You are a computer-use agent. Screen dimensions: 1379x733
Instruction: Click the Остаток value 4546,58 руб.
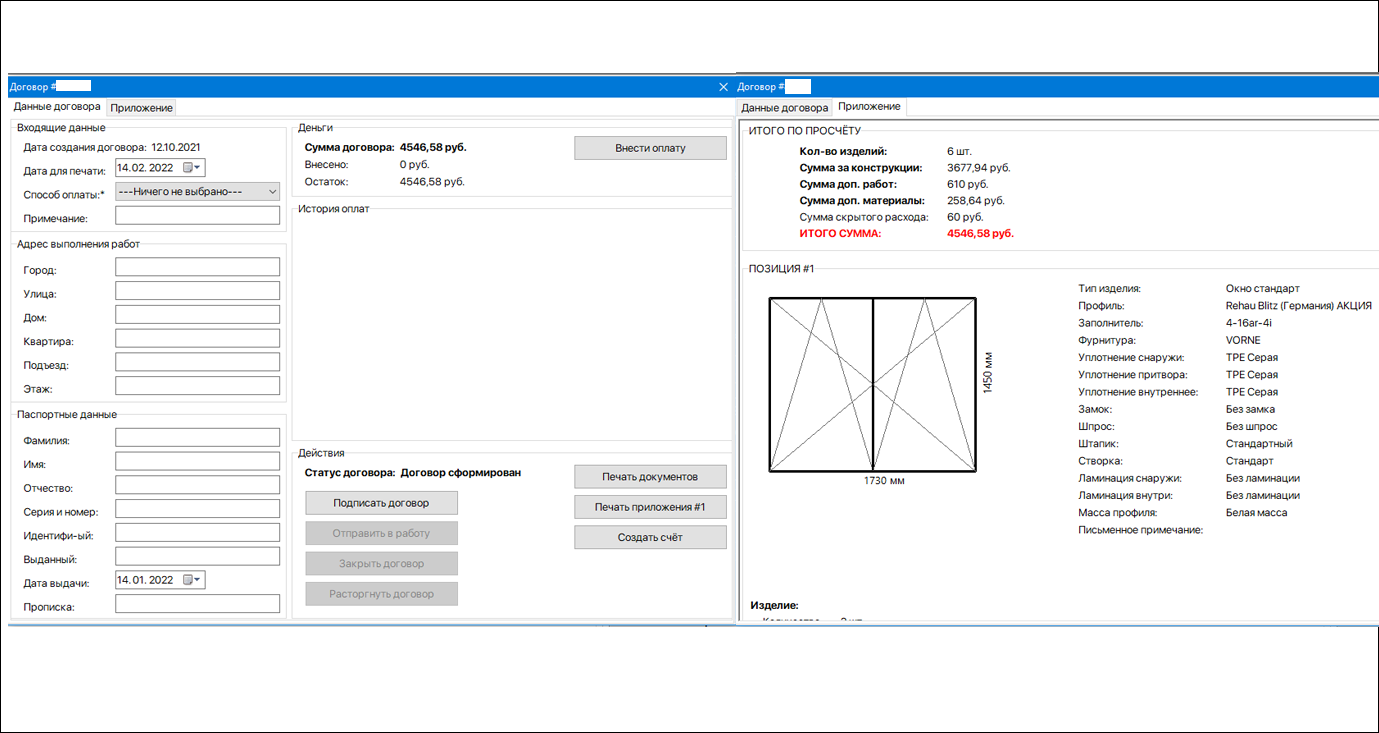pos(432,182)
